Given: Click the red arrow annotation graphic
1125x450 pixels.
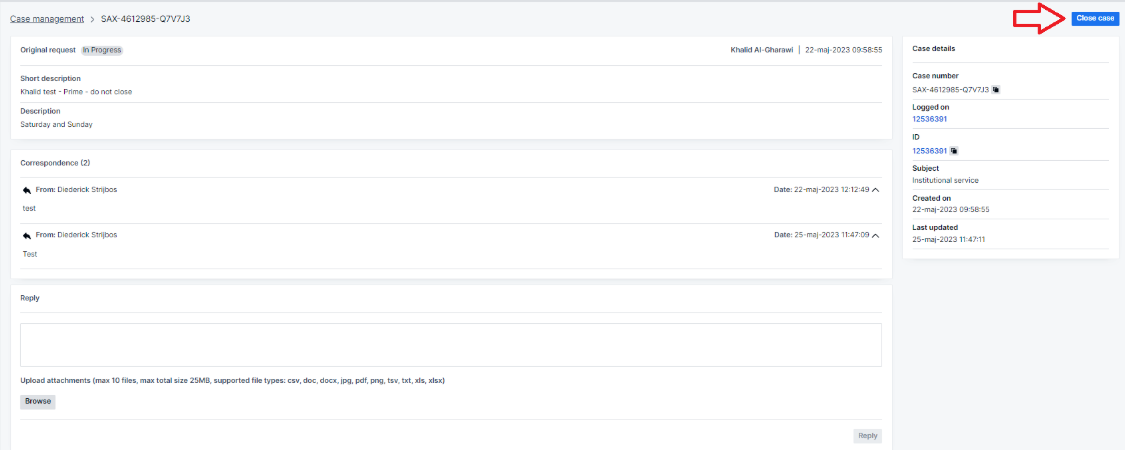Looking at the screenshot, I should [x=1037, y=18].
